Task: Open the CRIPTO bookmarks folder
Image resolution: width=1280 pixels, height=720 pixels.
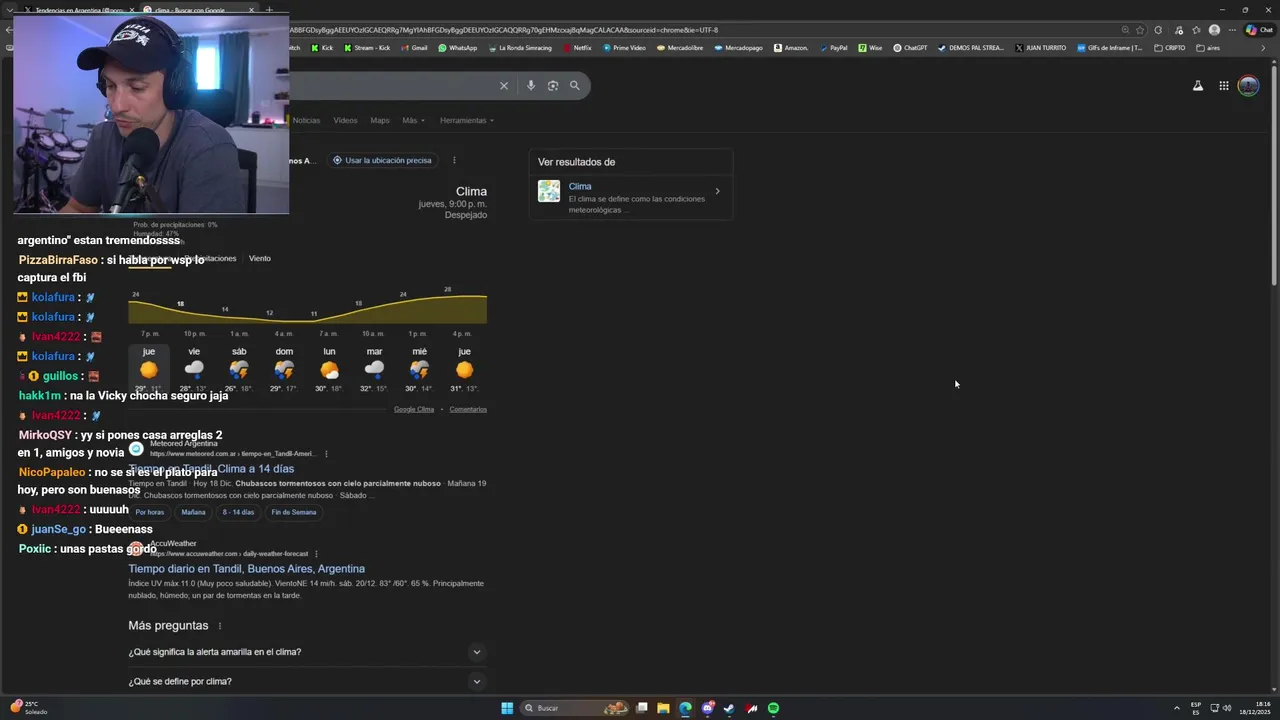Action: [x=1170, y=48]
